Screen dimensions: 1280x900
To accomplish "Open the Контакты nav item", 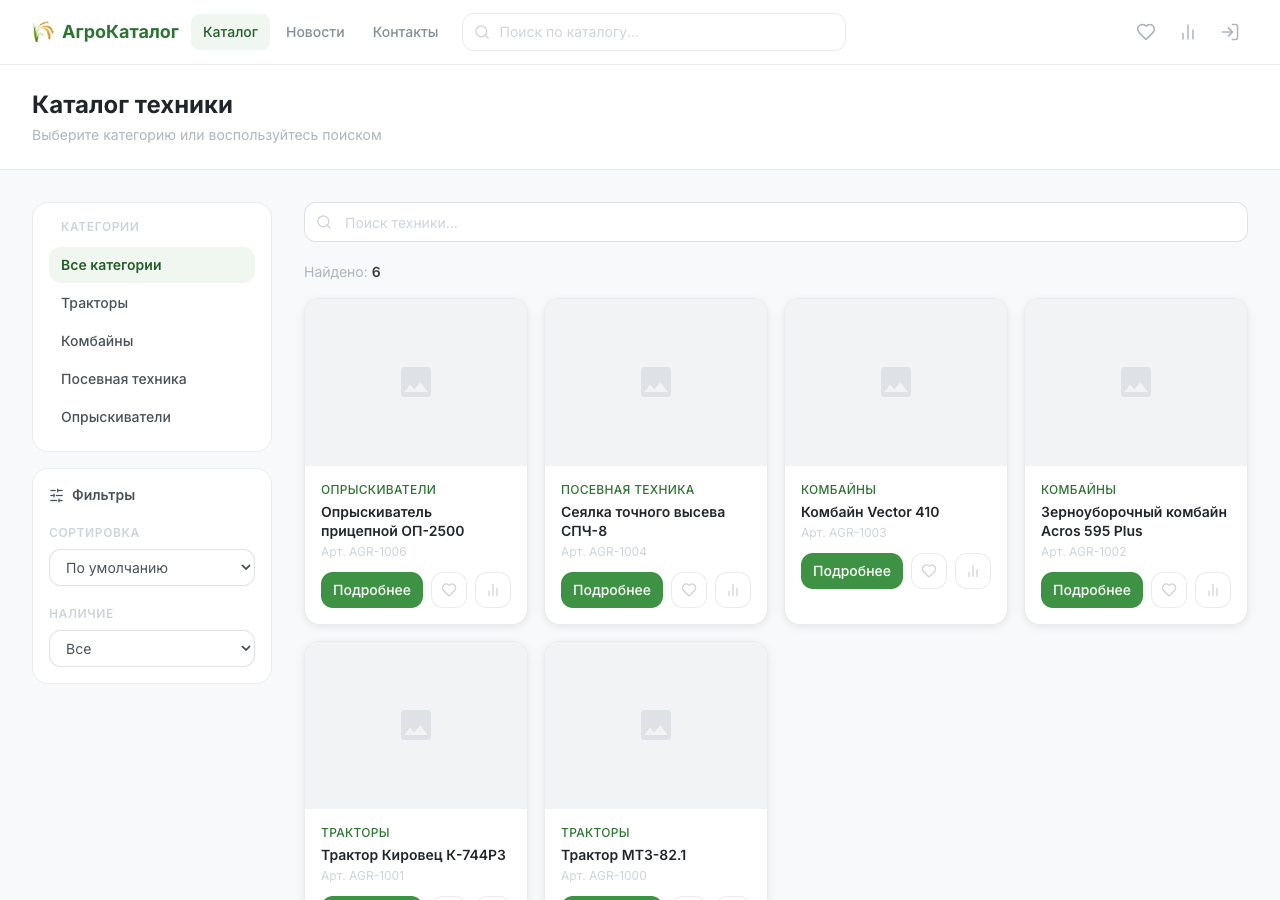I will 405,32.
